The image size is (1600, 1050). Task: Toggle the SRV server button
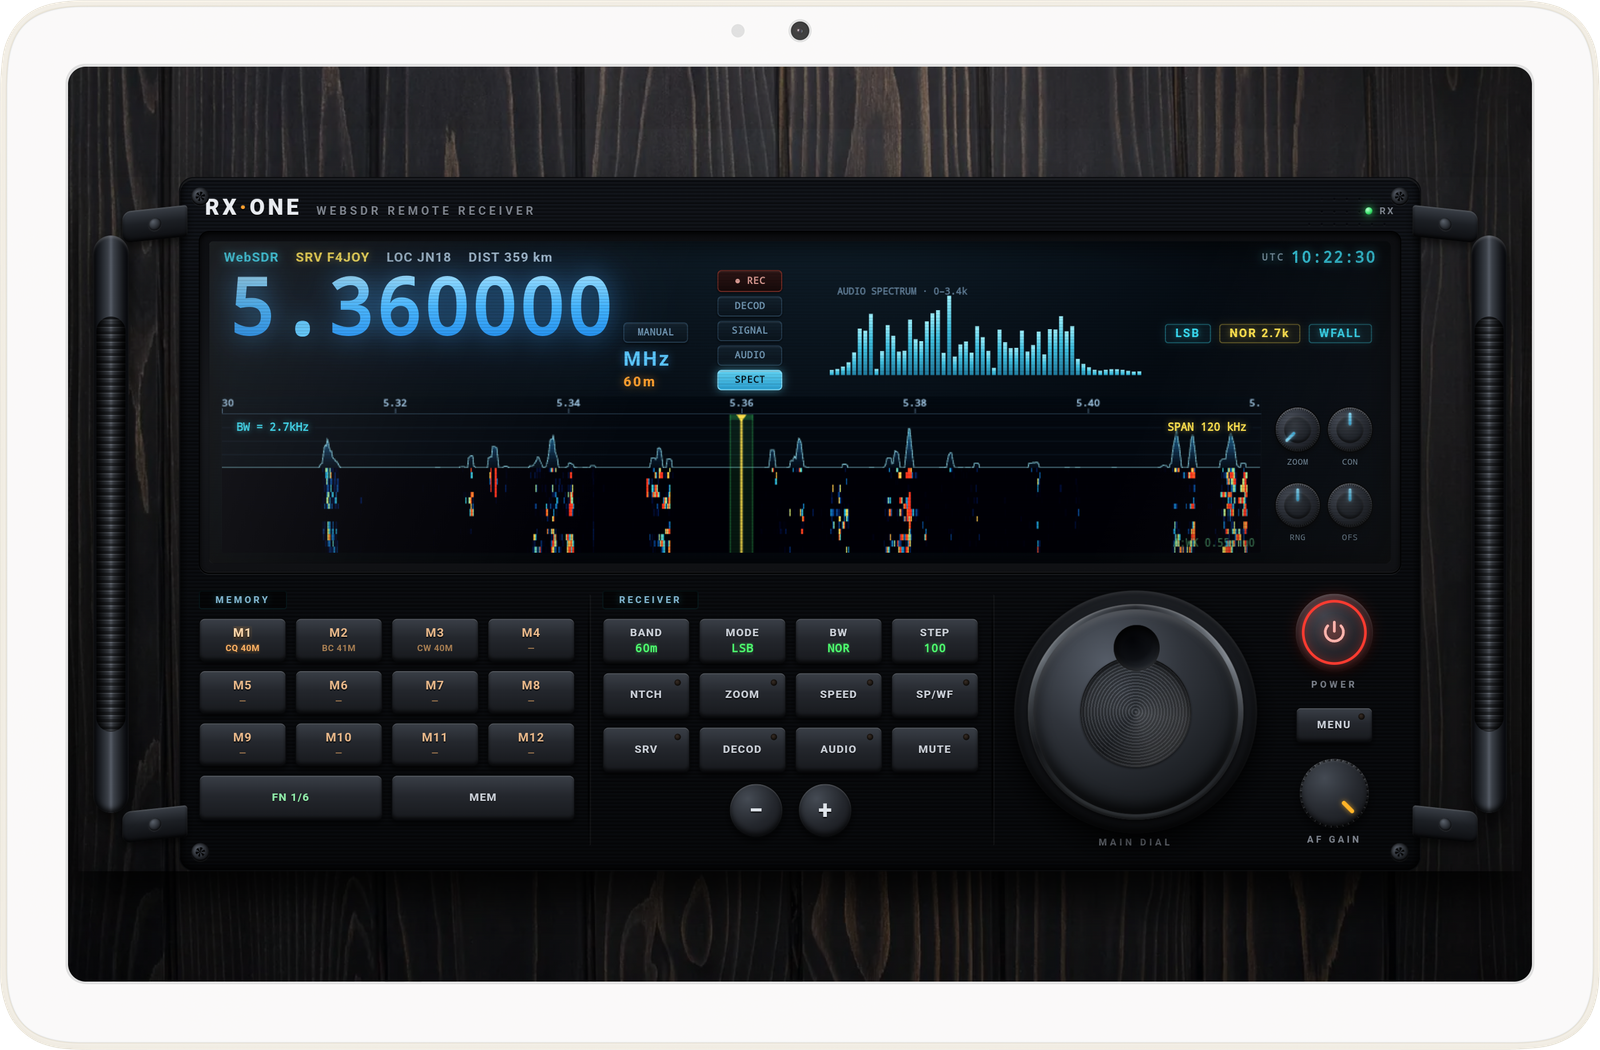tap(646, 749)
